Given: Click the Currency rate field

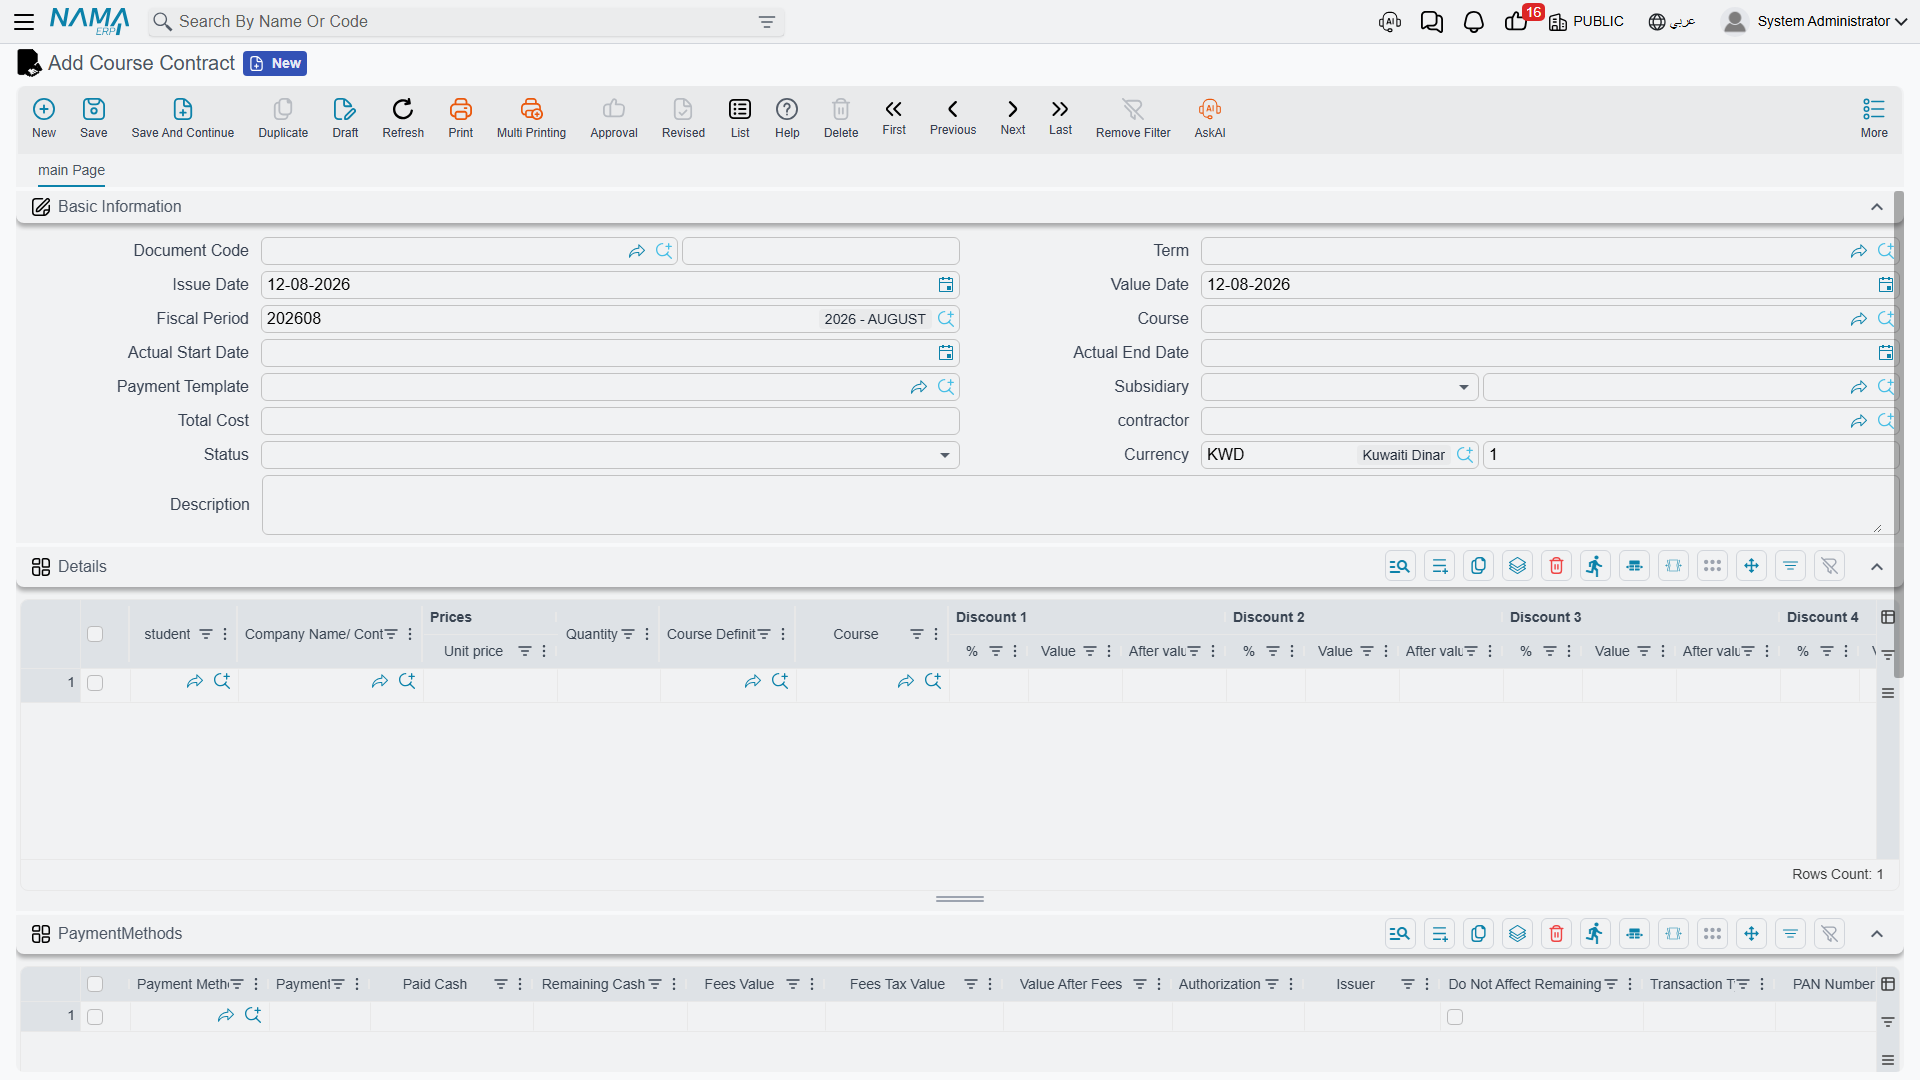Looking at the screenshot, I should [x=1688, y=455].
